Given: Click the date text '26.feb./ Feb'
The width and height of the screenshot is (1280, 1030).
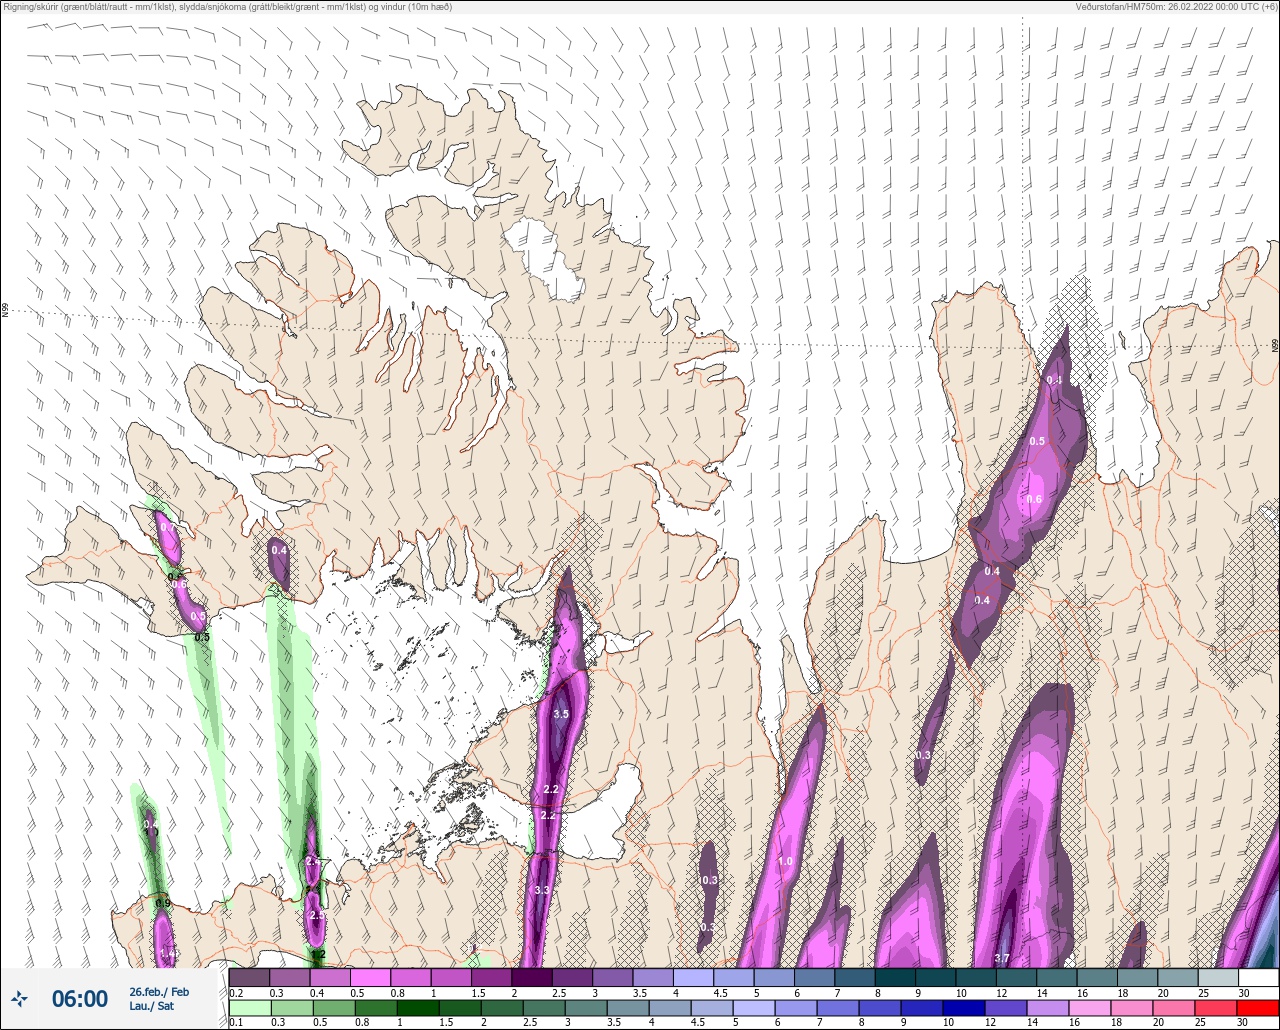Looking at the screenshot, I should tap(159, 991).
